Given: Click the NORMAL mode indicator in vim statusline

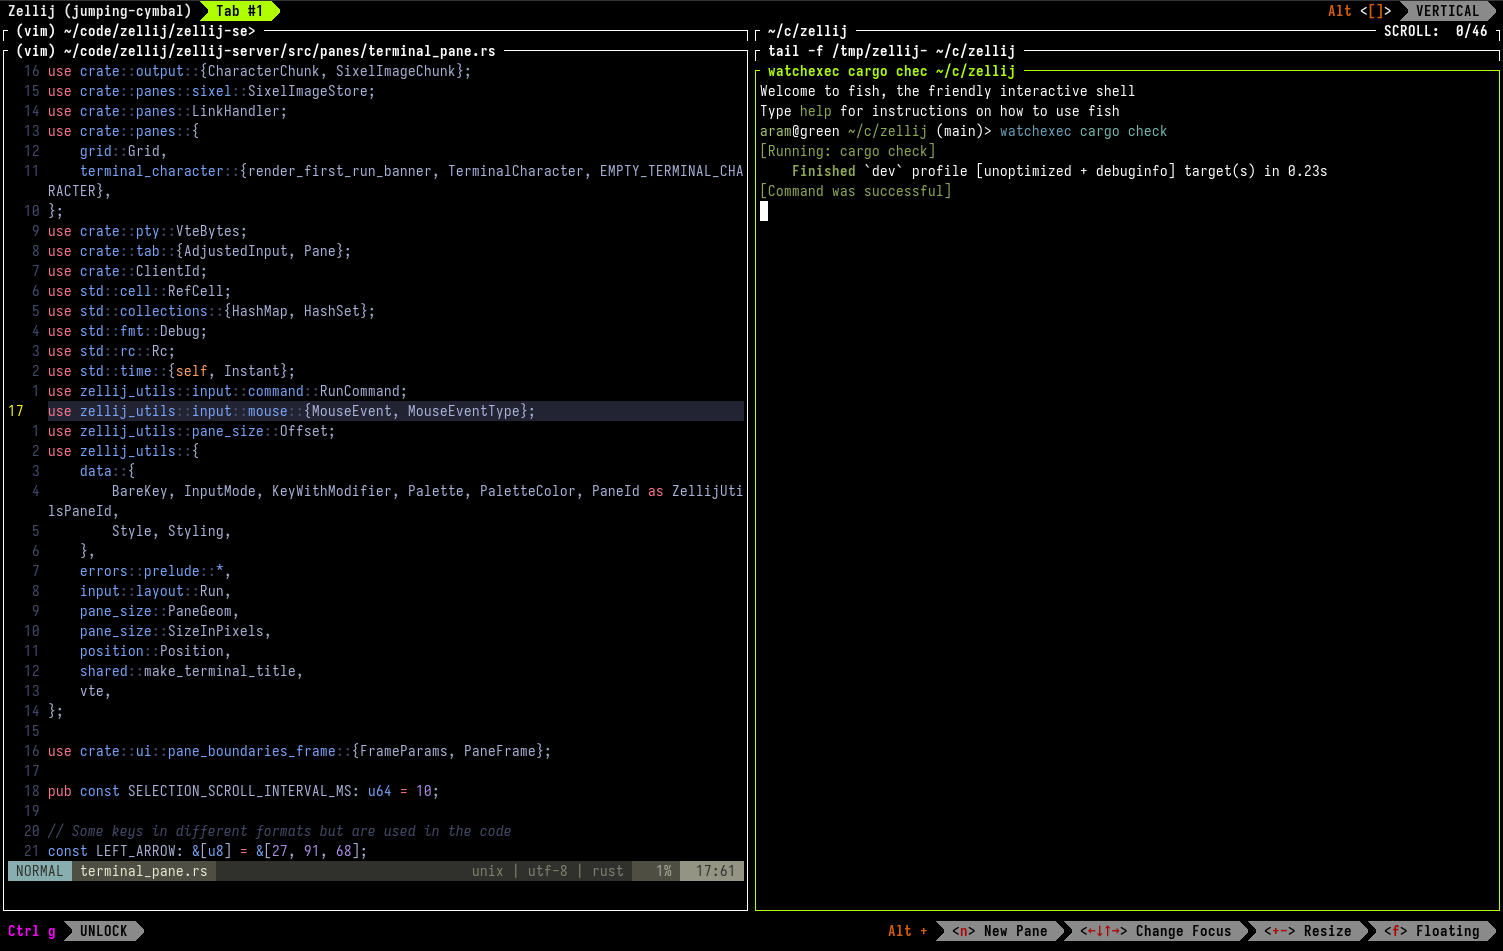Looking at the screenshot, I should 40,871.
